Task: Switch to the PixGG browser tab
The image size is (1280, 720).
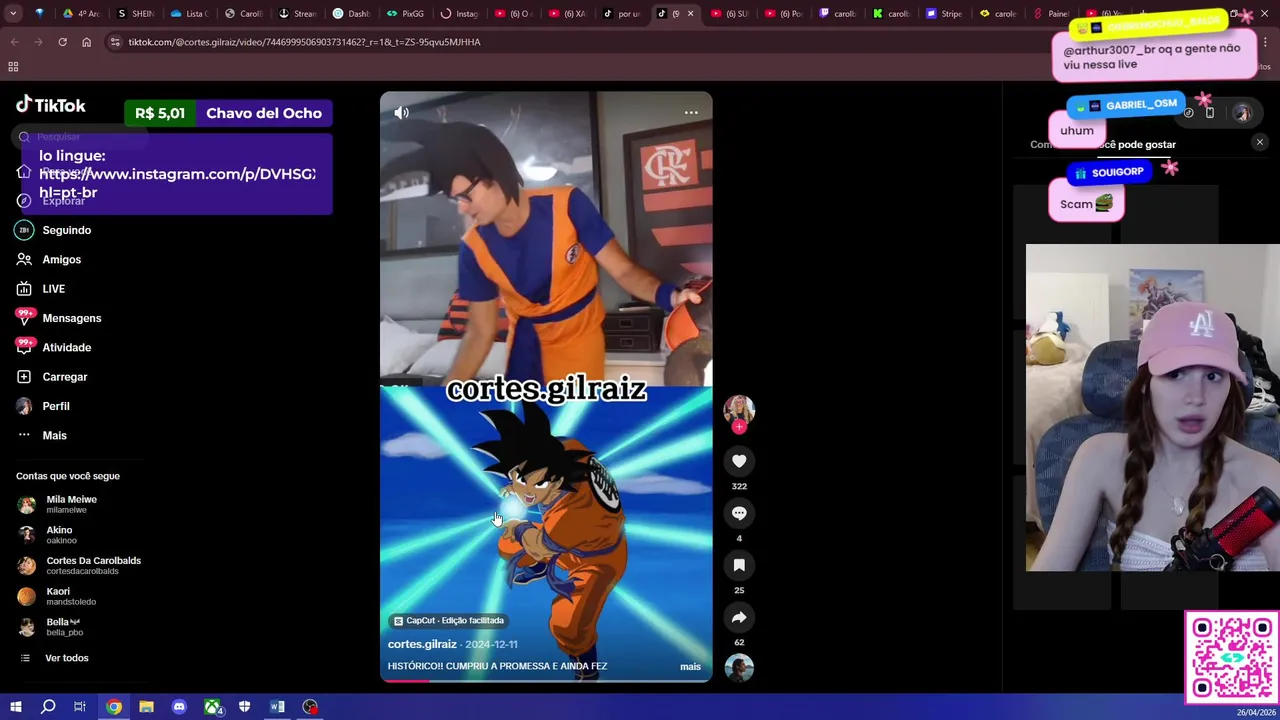Action: click(403, 14)
